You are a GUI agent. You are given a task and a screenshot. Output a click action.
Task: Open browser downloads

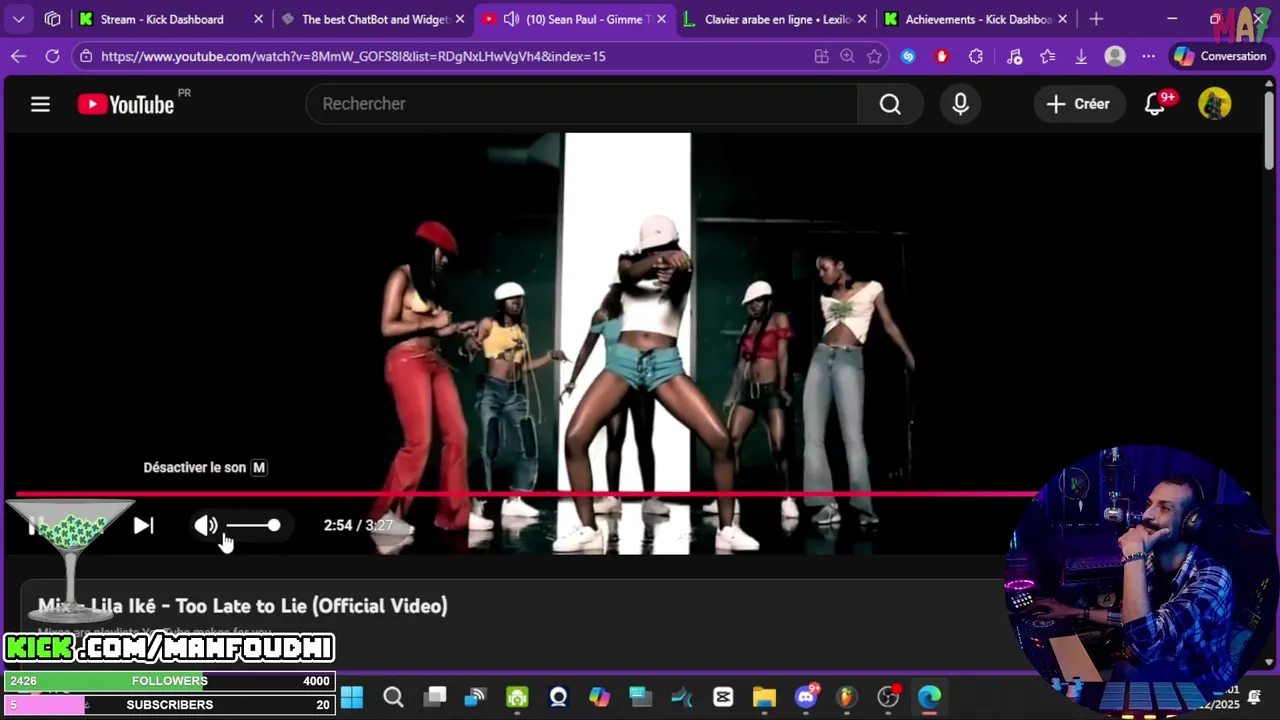coord(1081,57)
